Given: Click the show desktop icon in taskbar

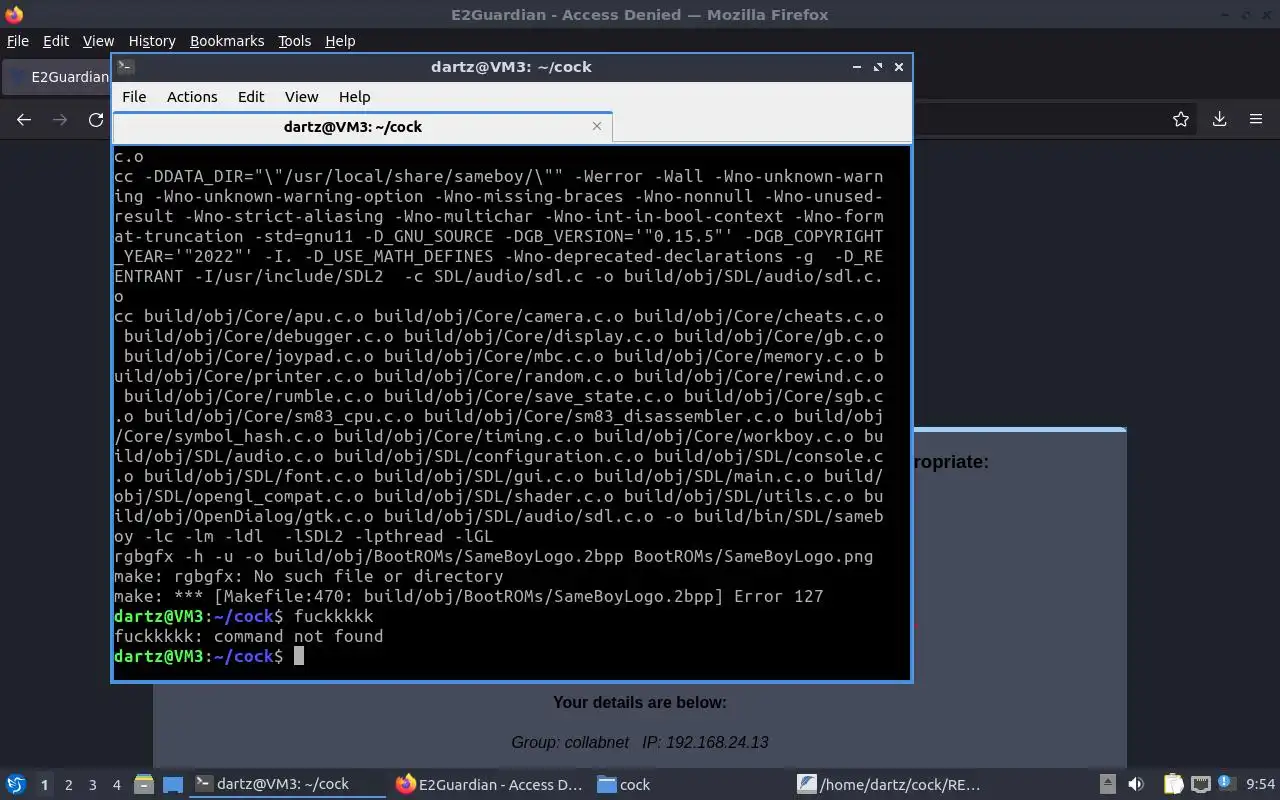Looking at the screenshot, I should pyautogui.click(x=173, y=785).
